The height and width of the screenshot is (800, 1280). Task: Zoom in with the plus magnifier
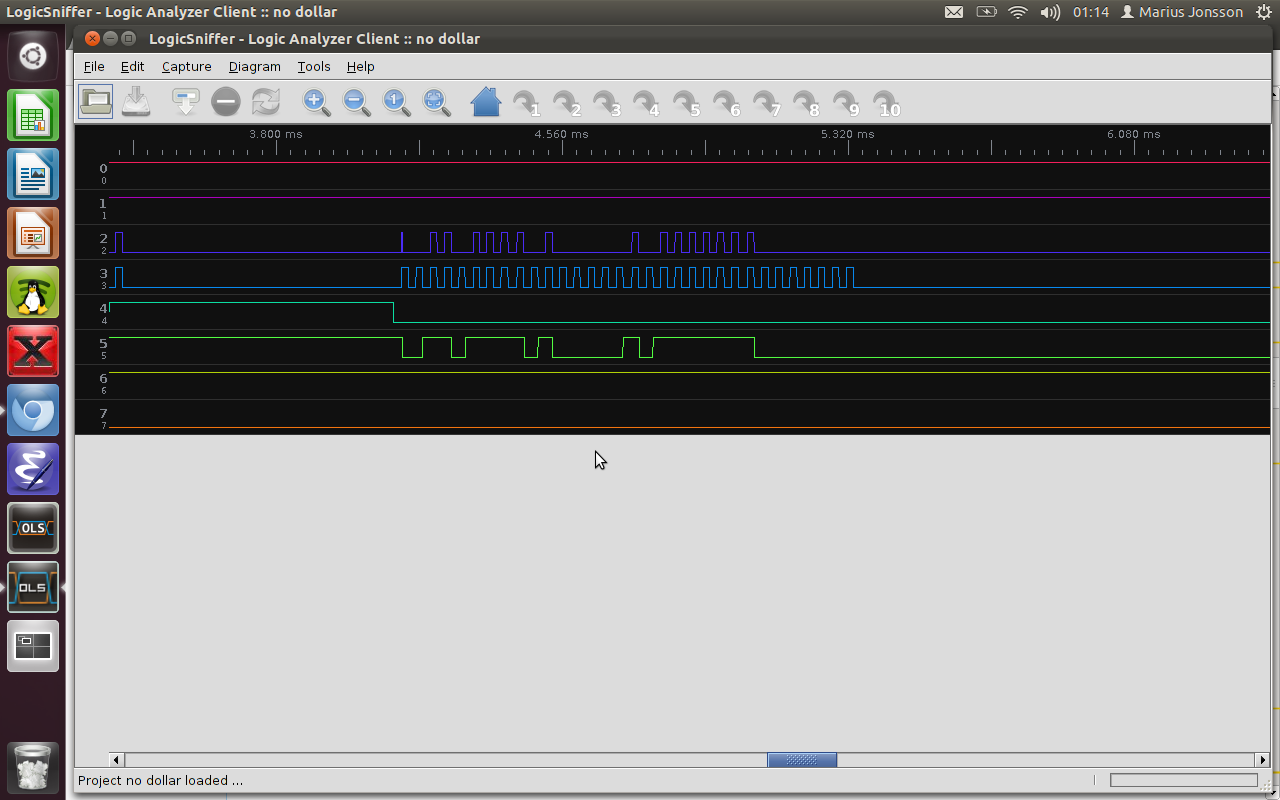point(317,101)
